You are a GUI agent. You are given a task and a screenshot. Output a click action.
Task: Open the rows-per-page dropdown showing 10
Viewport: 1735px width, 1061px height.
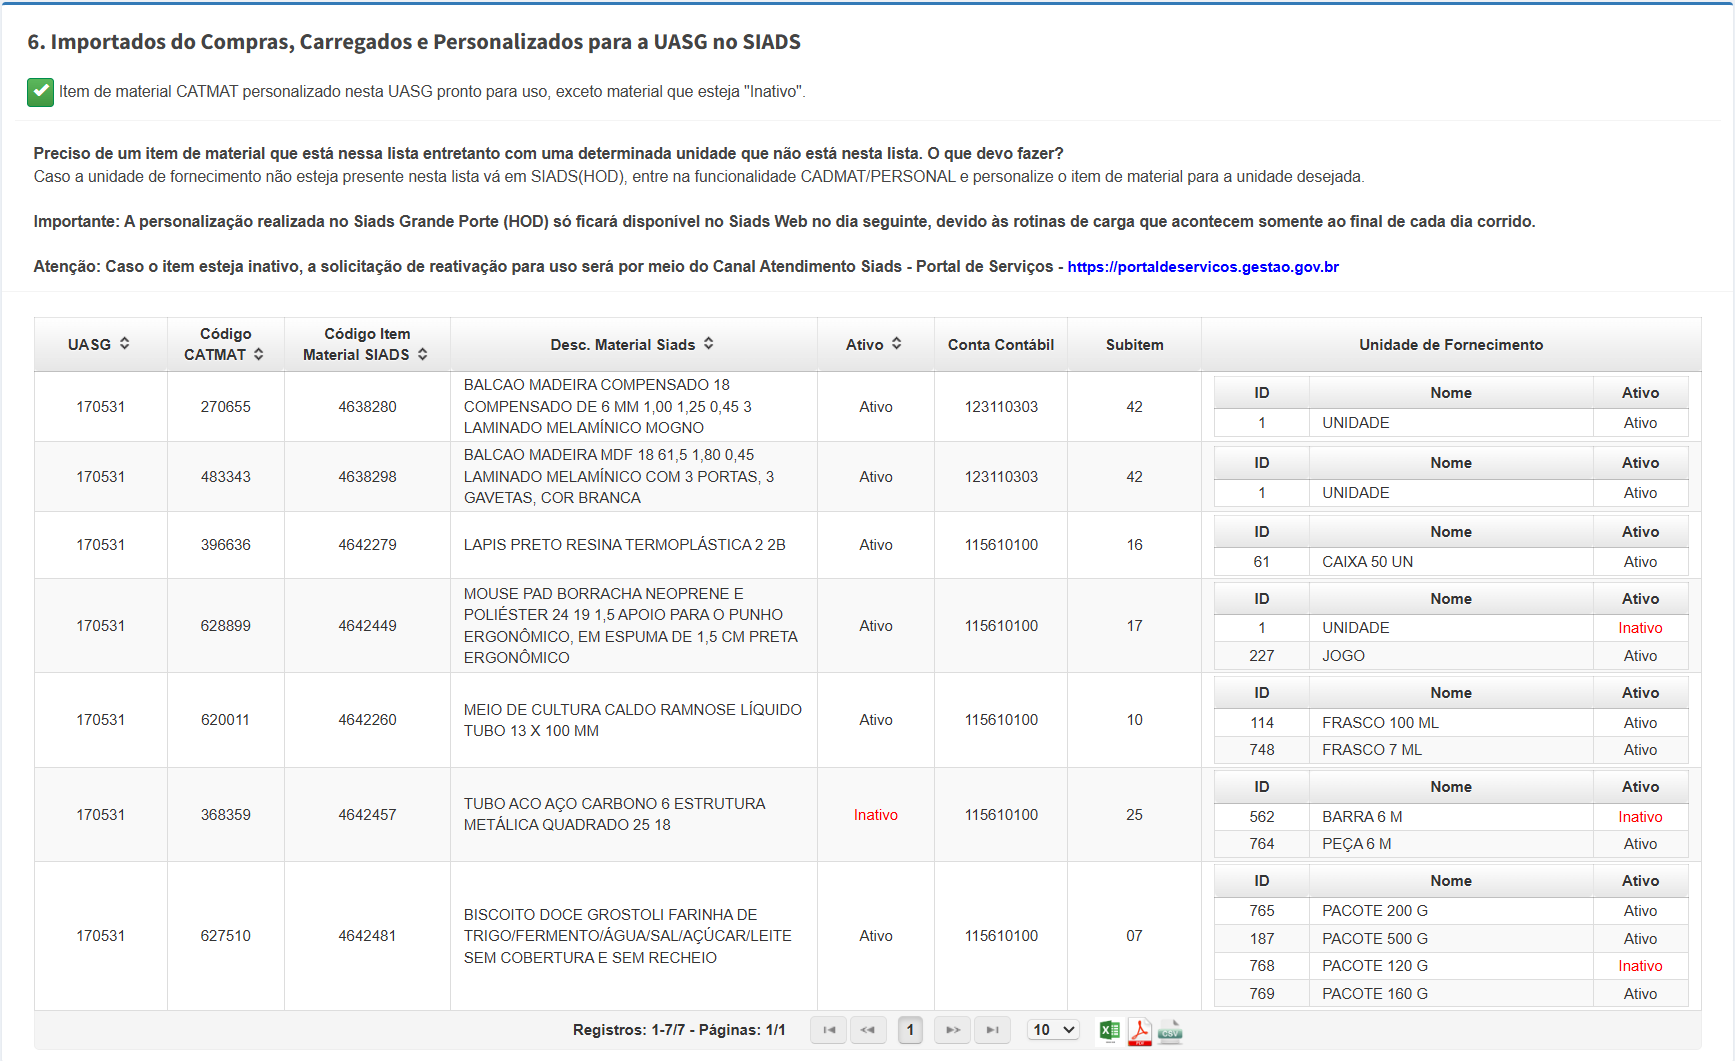tap(1053, 1030)
